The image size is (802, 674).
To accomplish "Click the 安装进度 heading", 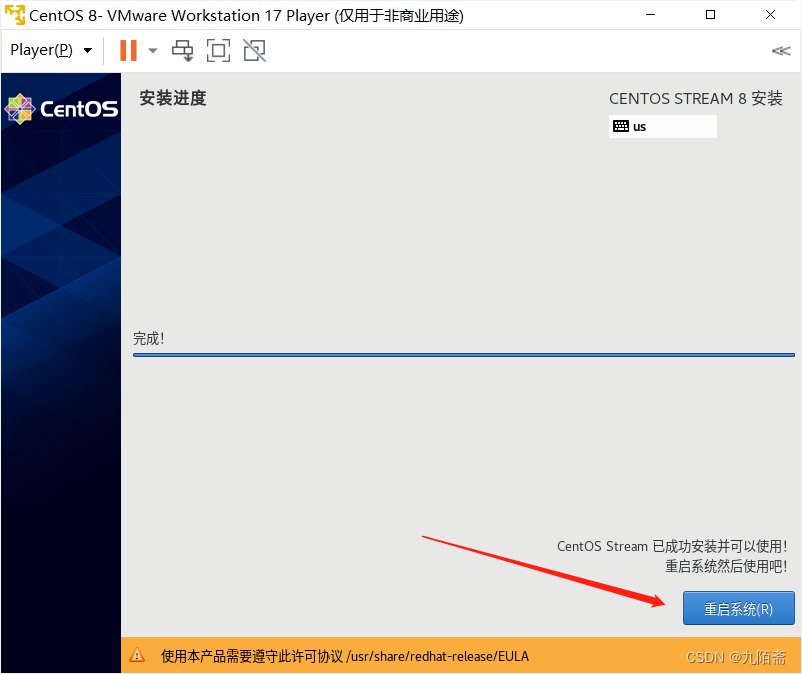I will click(173, 98).
